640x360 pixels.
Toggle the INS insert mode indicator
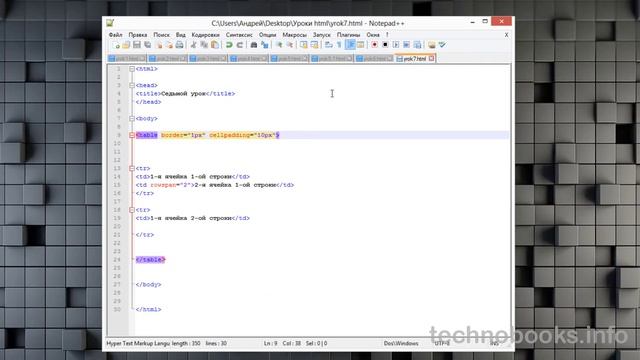click(x=494, y=344)
